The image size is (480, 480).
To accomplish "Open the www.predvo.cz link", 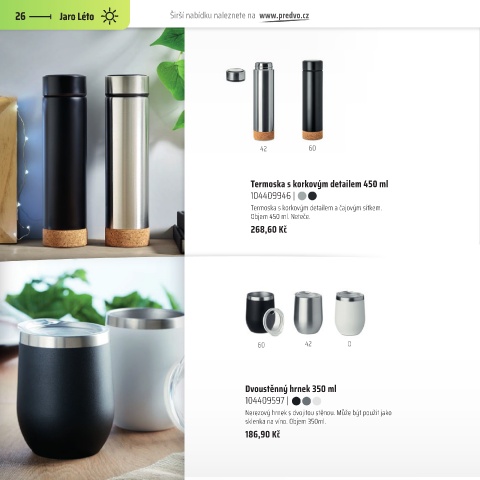I will pos(284,16).
